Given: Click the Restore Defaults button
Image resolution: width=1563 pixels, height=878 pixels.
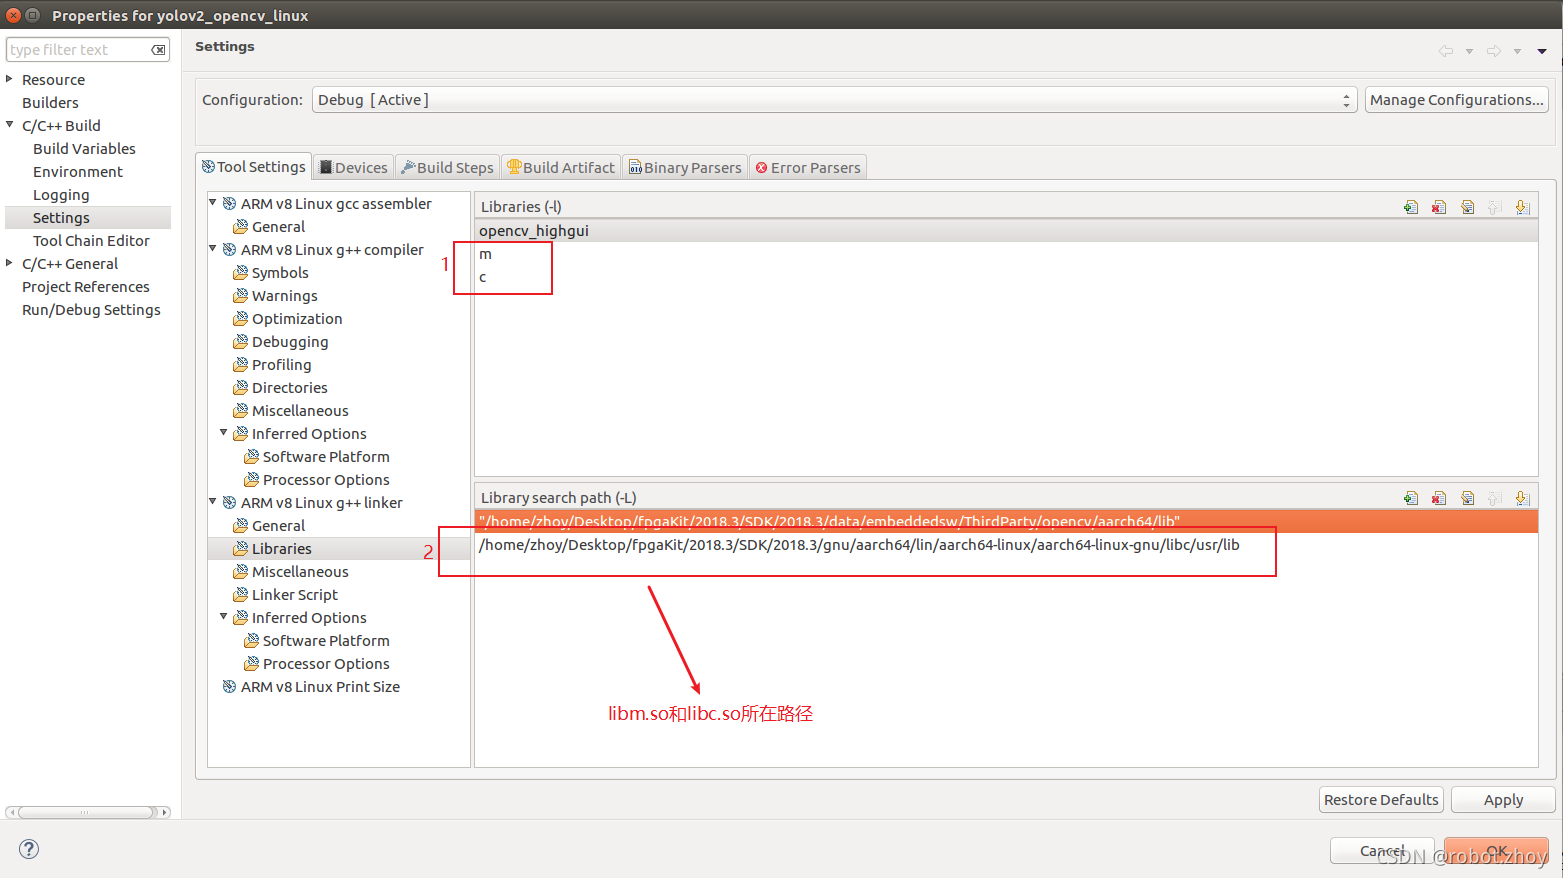Looking at the screenshot, I should [1381, 799].
